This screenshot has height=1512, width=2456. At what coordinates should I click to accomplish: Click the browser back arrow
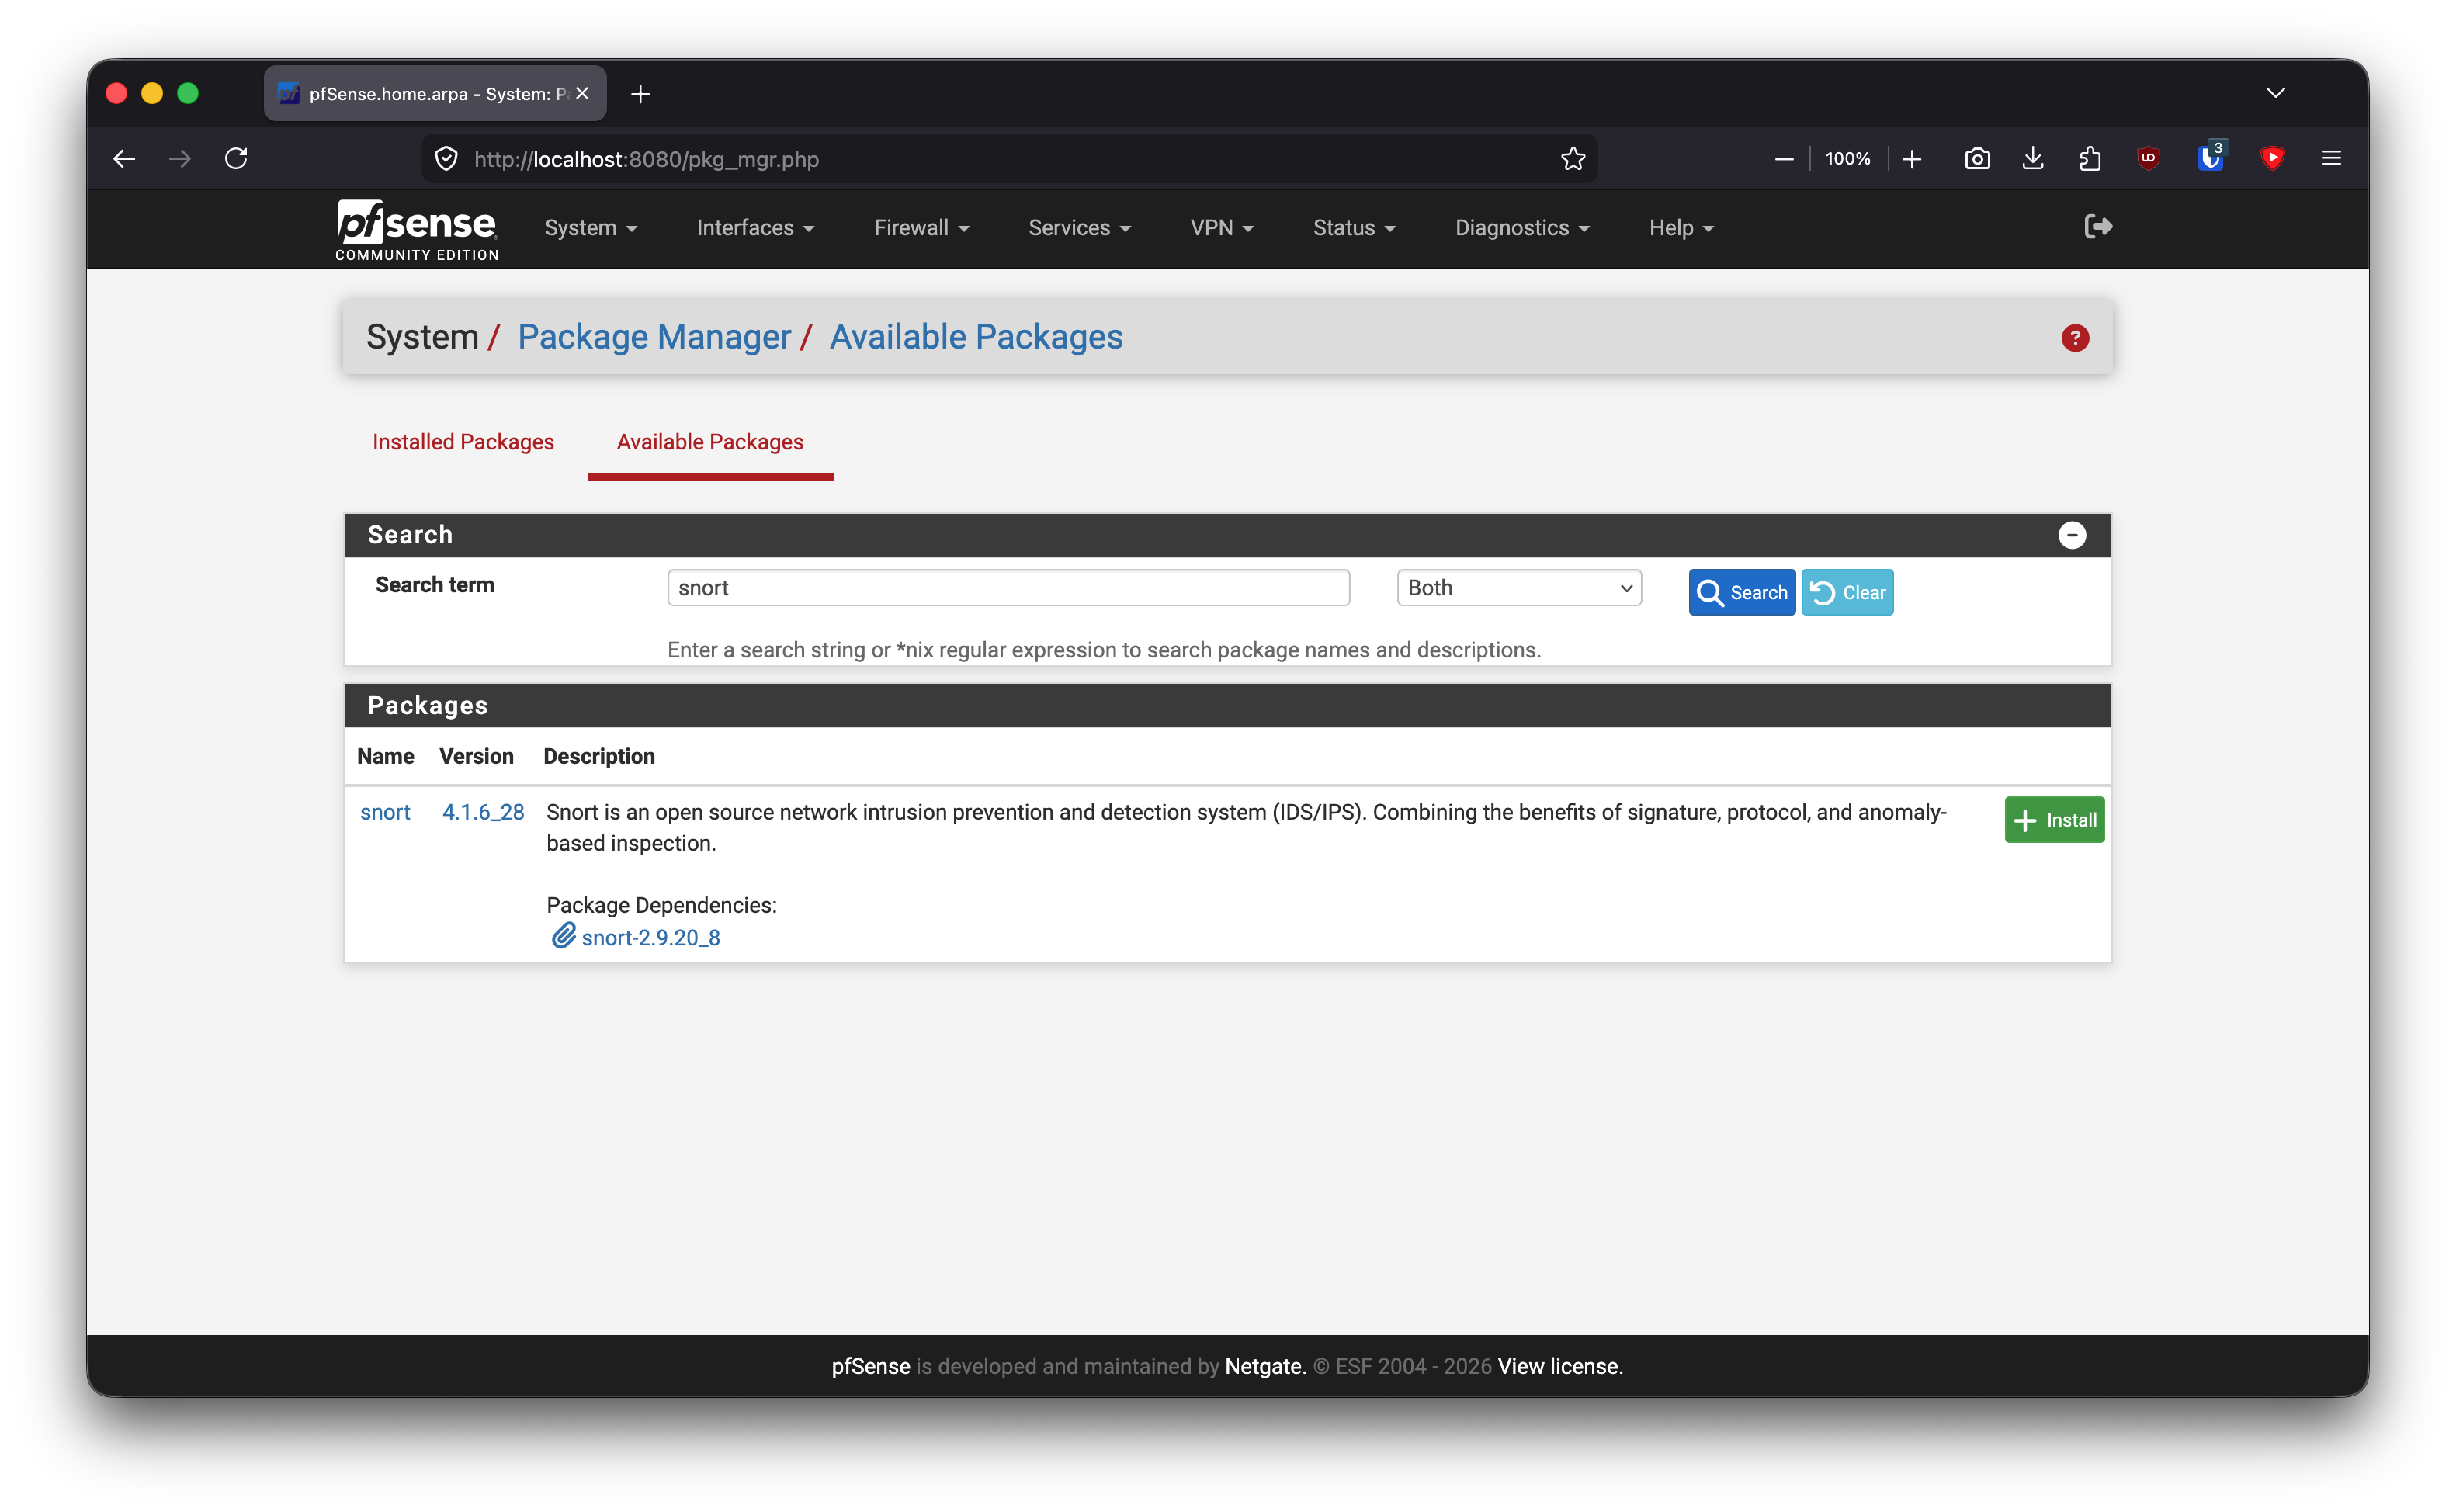click(124, 159)
